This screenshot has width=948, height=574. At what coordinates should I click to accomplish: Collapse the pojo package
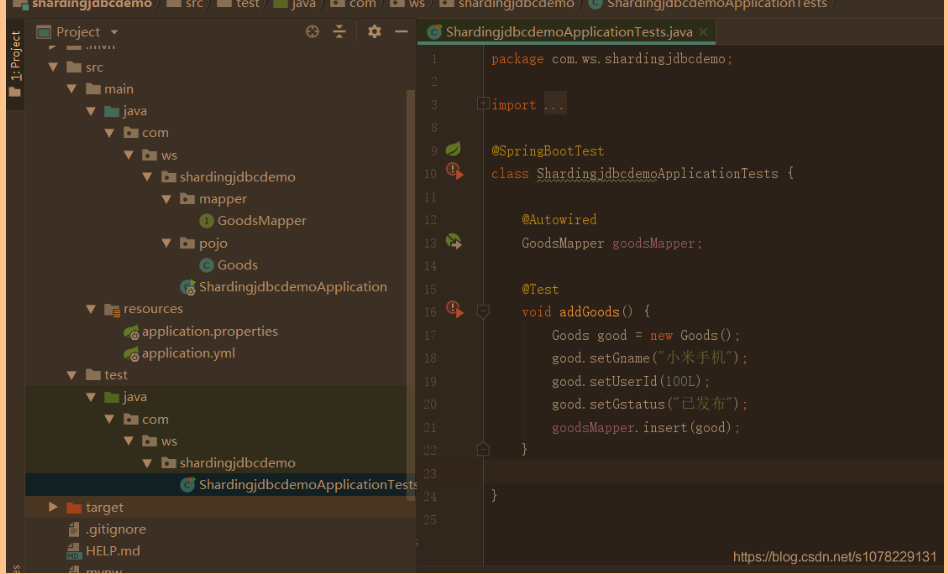(x=166, y=243)
